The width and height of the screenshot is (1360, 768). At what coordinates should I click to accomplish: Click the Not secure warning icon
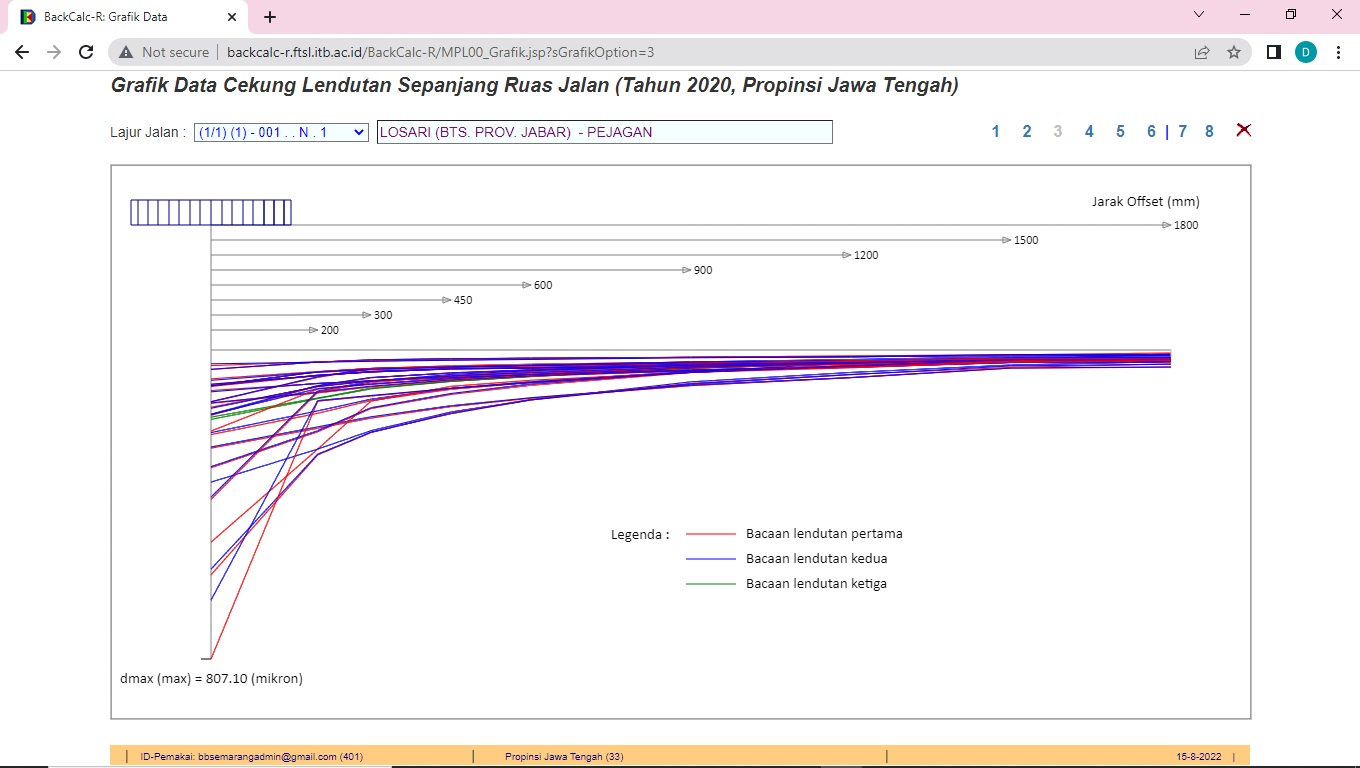(x=126, y=52)
